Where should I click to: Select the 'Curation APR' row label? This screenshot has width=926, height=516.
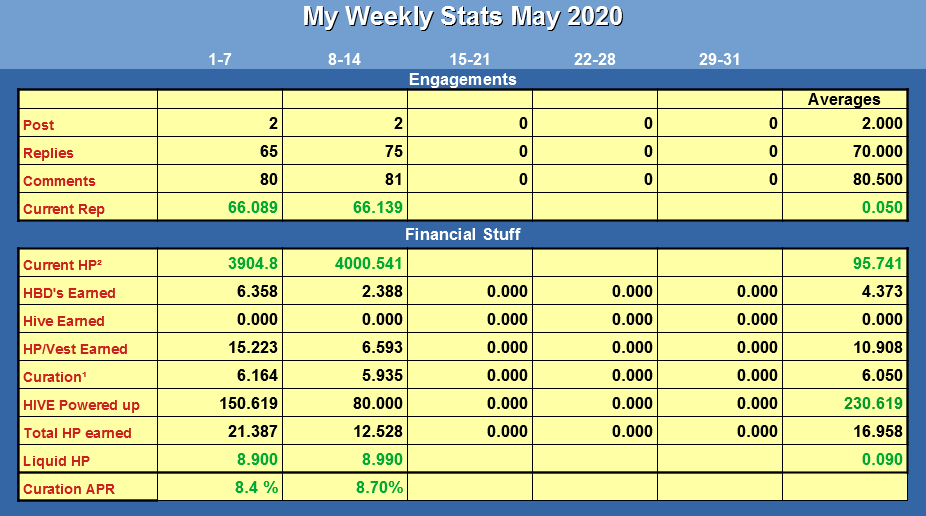pos(69,489)
